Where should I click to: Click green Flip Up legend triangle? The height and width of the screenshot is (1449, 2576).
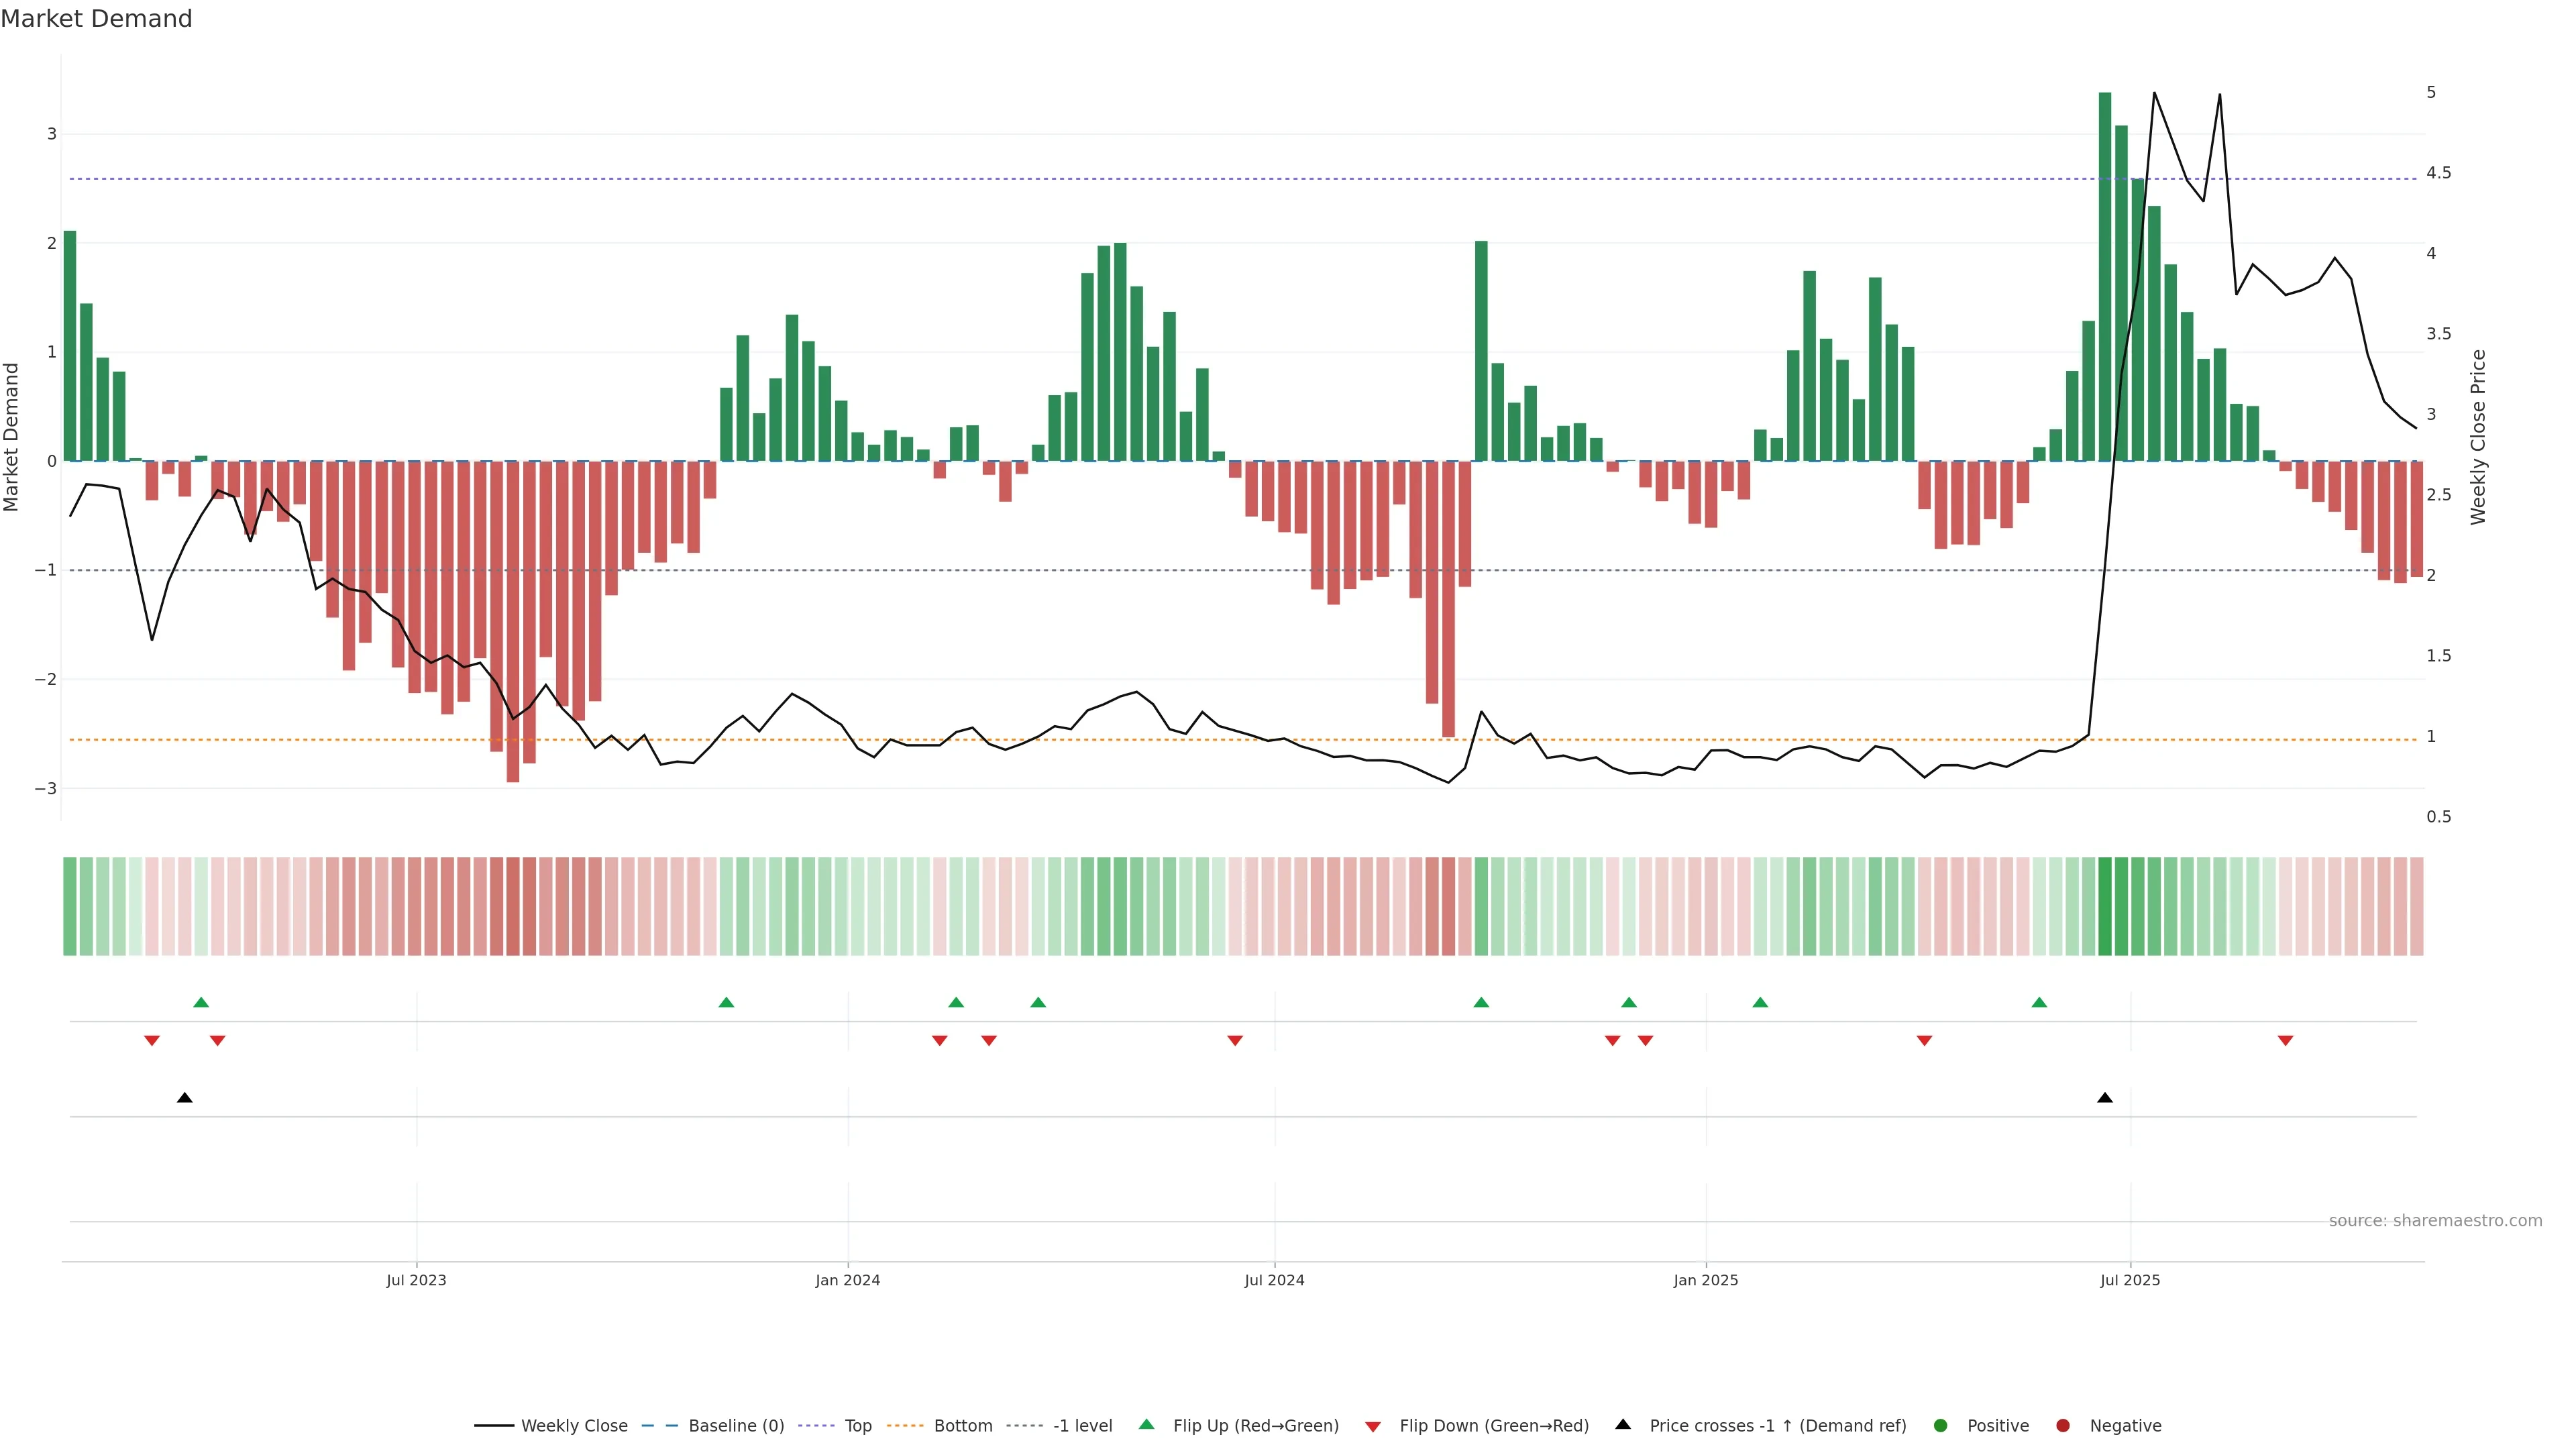coord(1147,1425)
